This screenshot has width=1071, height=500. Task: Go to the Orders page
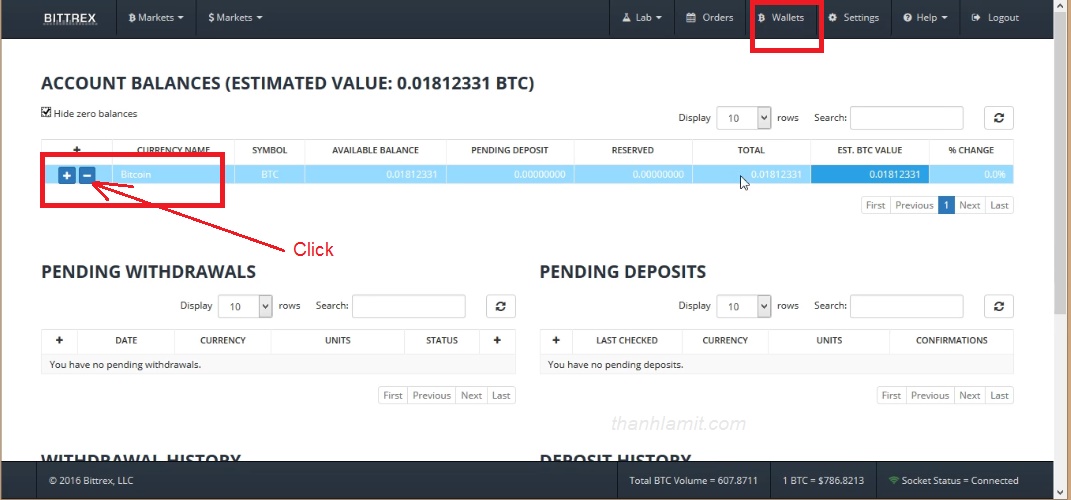point(710,18)
